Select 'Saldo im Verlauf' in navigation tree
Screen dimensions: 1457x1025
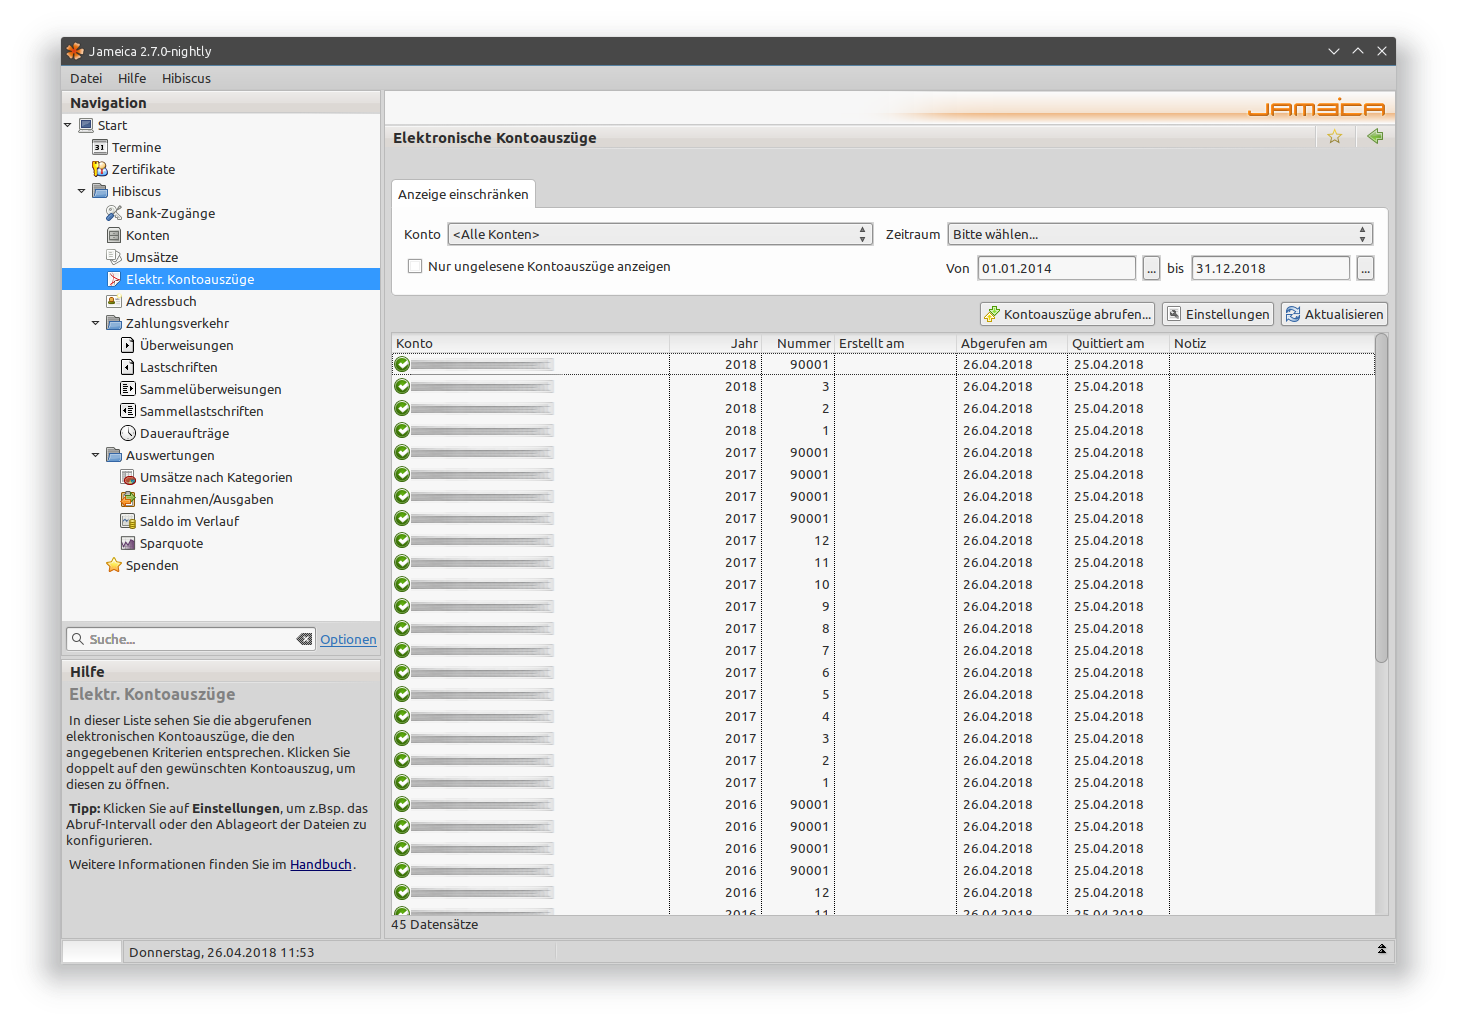tap(189, 521)
